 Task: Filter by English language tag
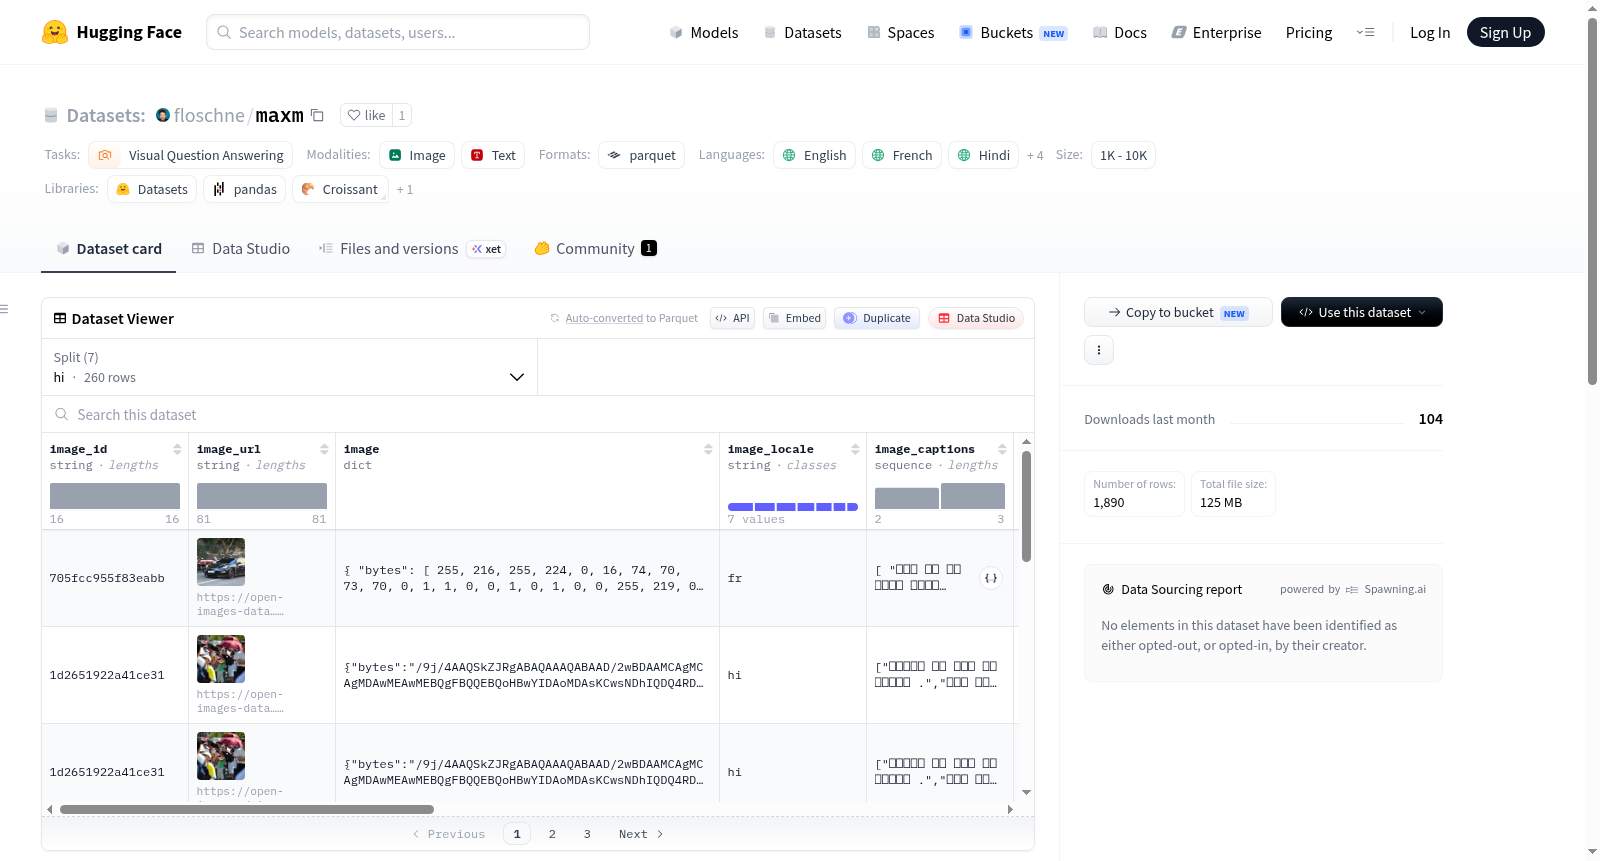click(814, 155)
